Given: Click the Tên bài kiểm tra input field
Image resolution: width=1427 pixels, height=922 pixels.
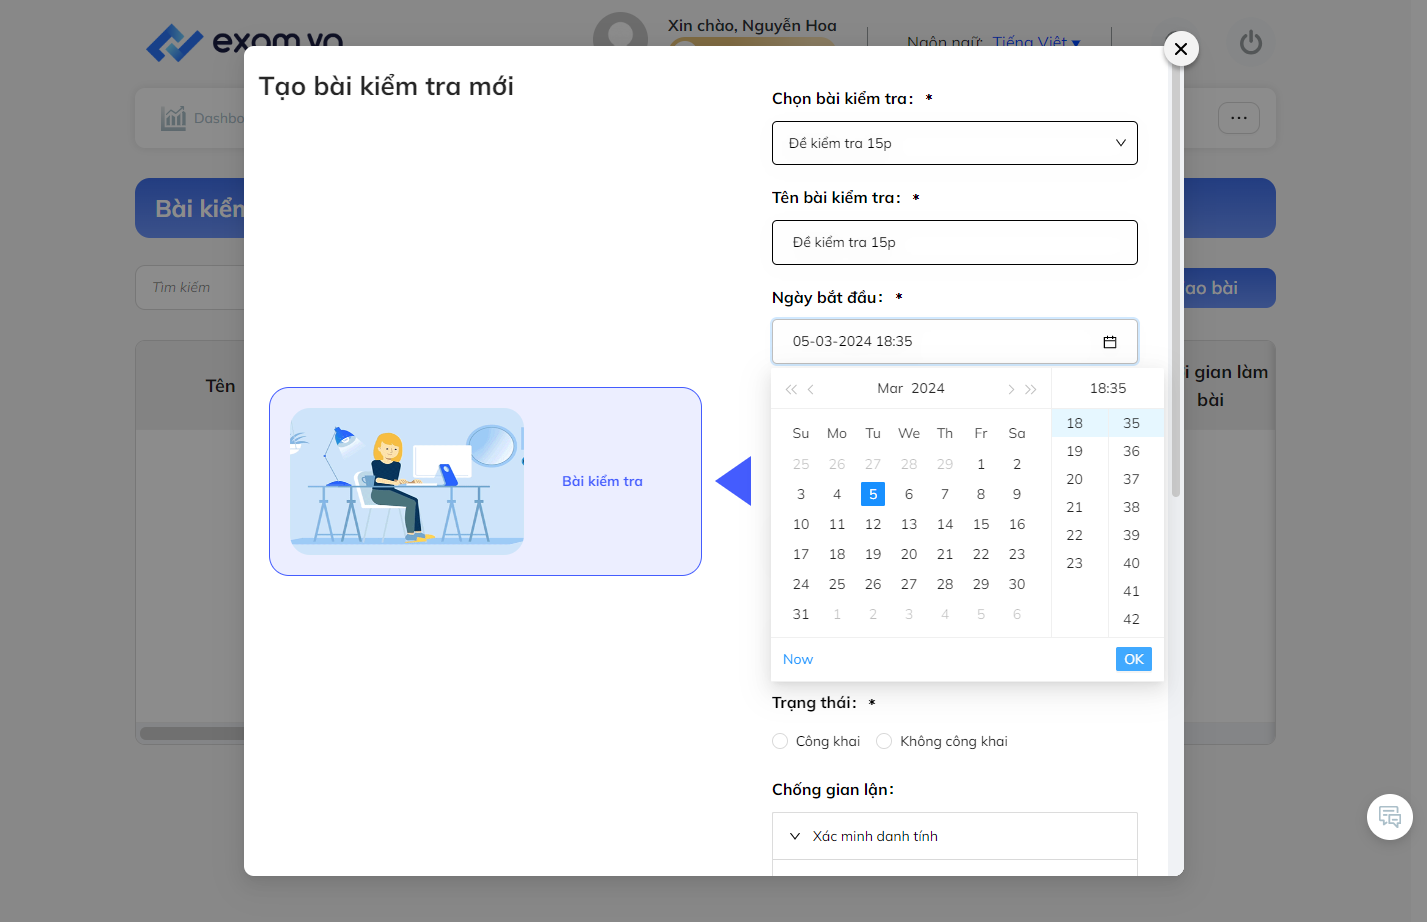Looking at the screenshot, I should (x=955, y=242).
